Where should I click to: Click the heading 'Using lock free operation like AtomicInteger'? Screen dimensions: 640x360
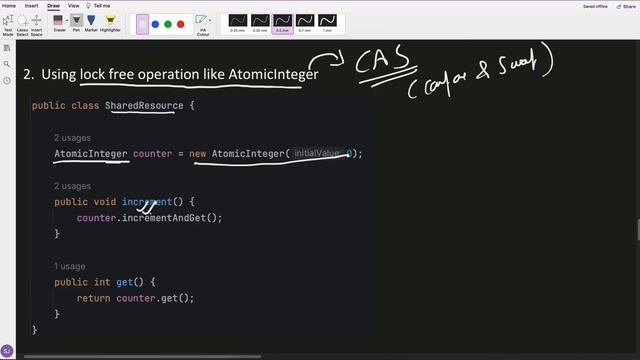click(x=180, y=74)
